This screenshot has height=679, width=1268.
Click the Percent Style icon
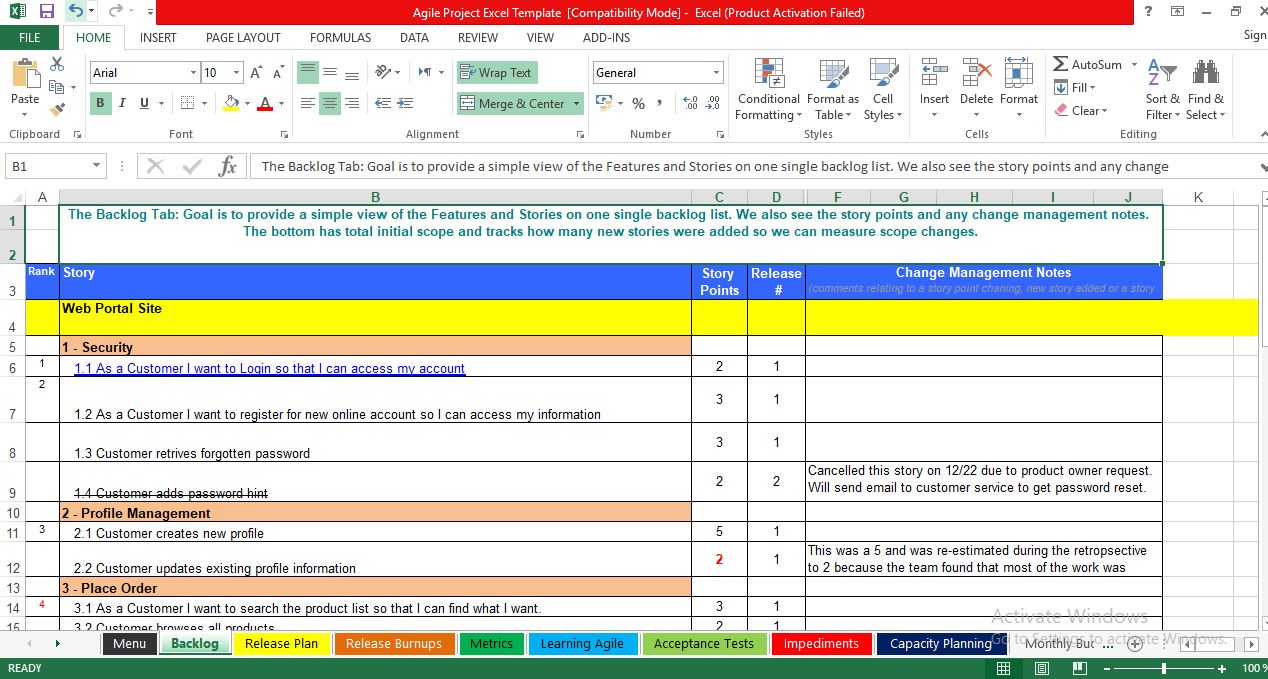click(638, 103)
